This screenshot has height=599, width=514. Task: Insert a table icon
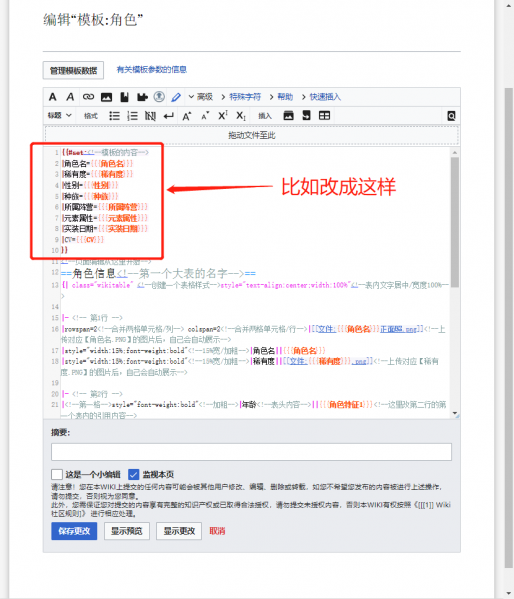pos(324,115)
